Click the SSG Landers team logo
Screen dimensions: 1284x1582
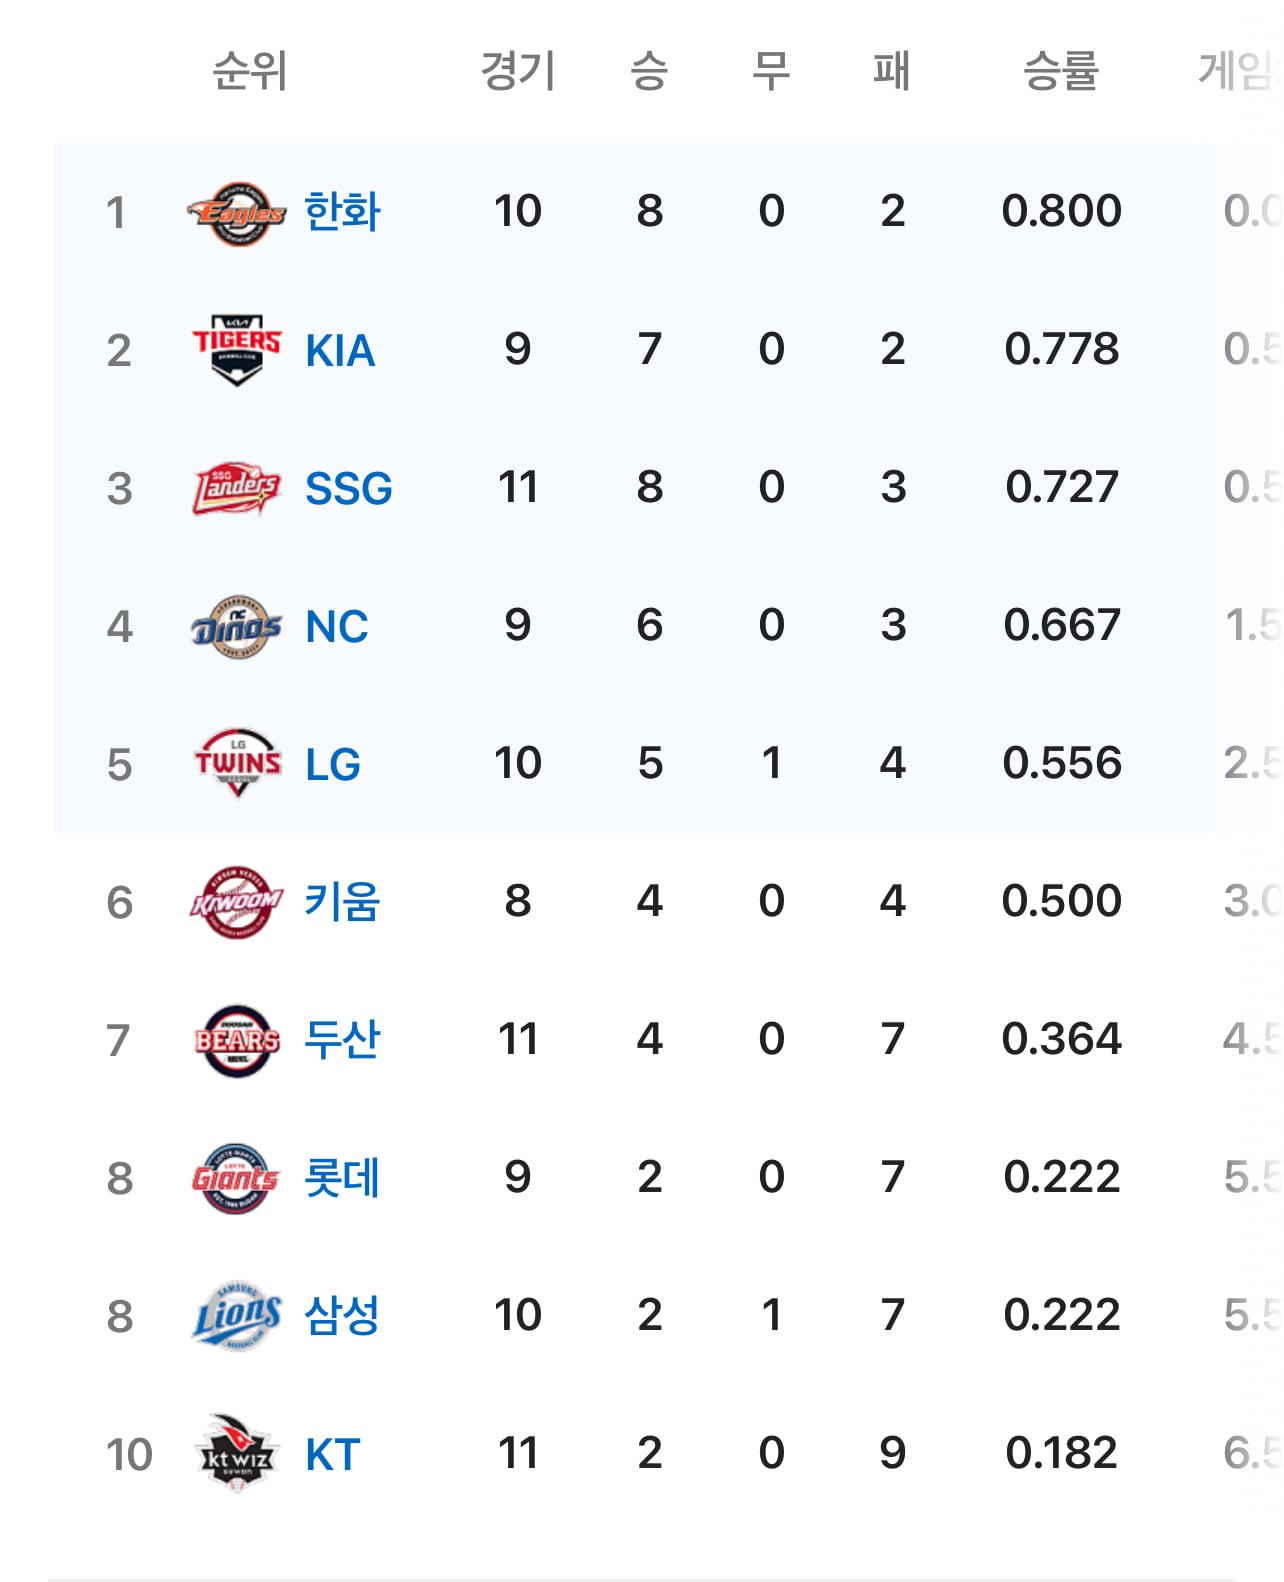pyautogui.click(x=237, y=489)
